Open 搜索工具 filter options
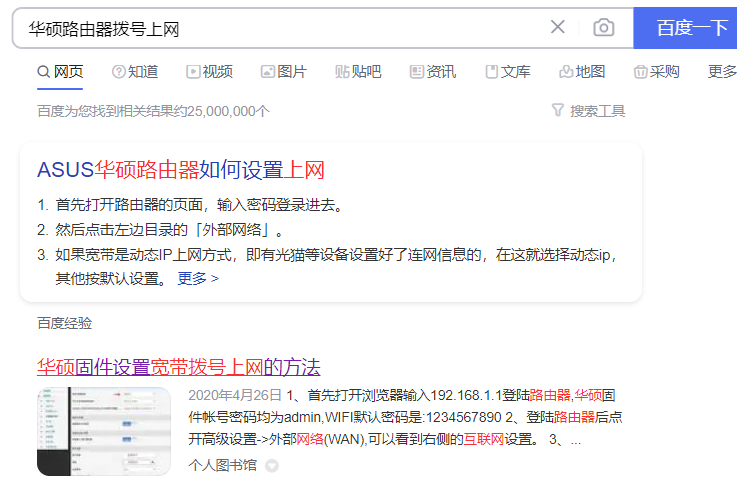The width and height of the screenshot is (737, 489). (588, 111)
